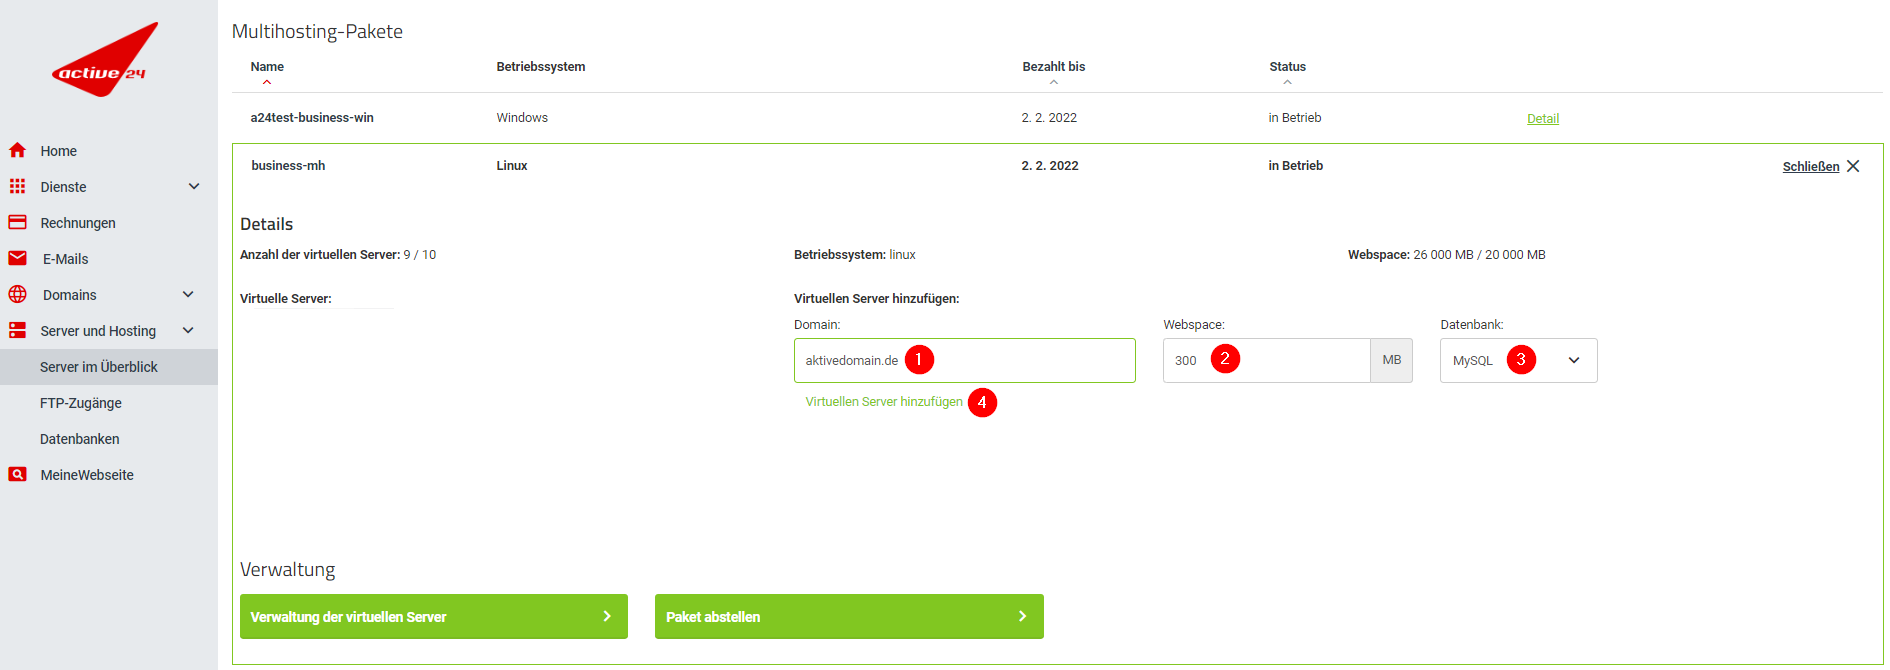Click the Dienste grid icon

(x=17, y=187)
